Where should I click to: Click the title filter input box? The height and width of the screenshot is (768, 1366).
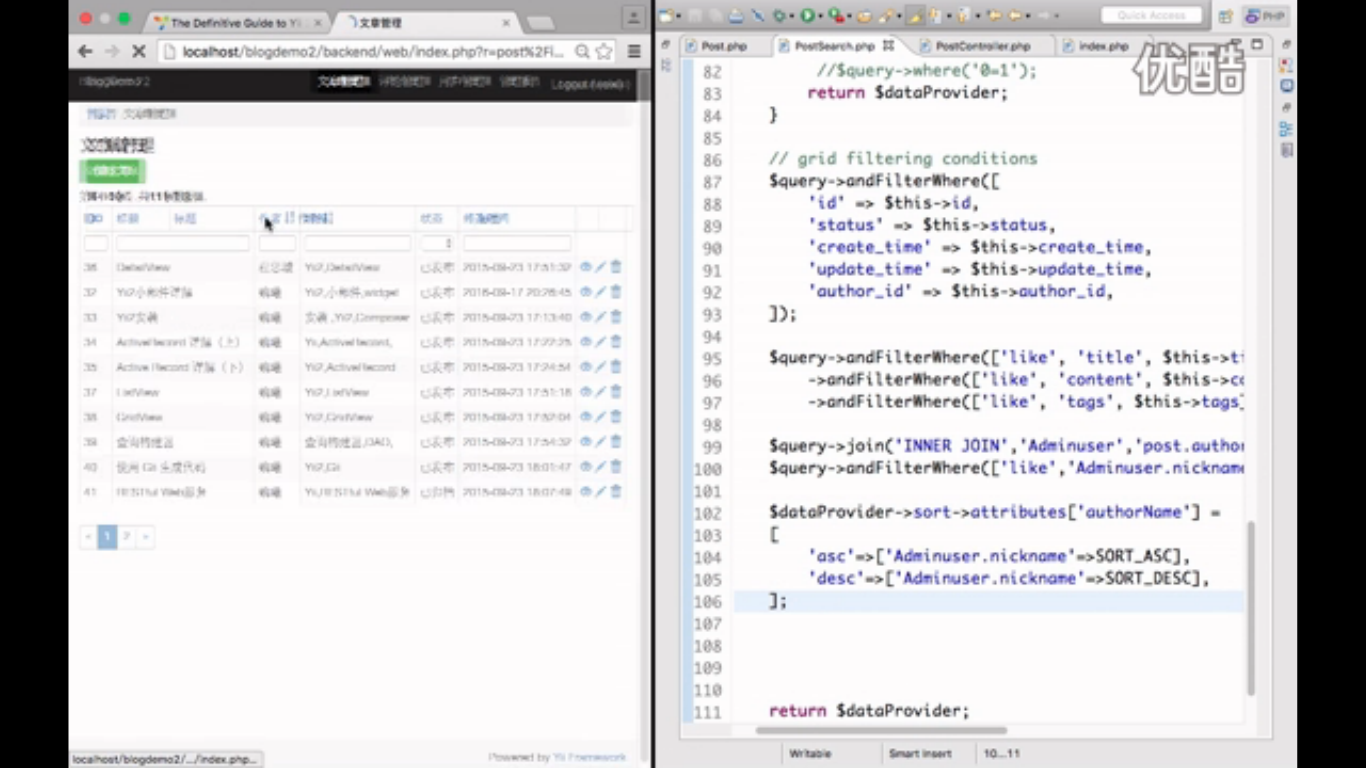point(183,243)
